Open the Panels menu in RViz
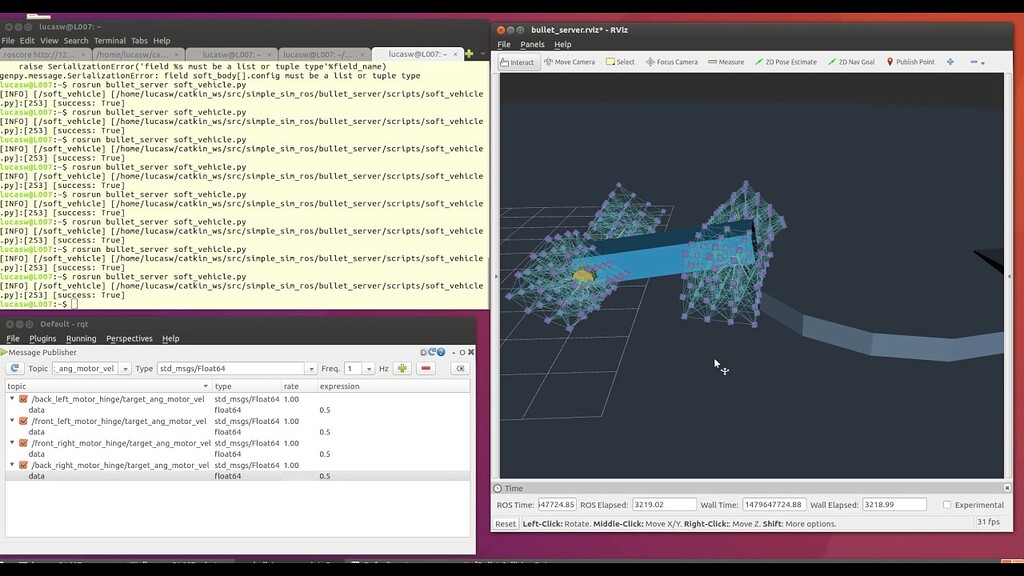This screenshot has height=576, width=1024. tap(532, 44)
